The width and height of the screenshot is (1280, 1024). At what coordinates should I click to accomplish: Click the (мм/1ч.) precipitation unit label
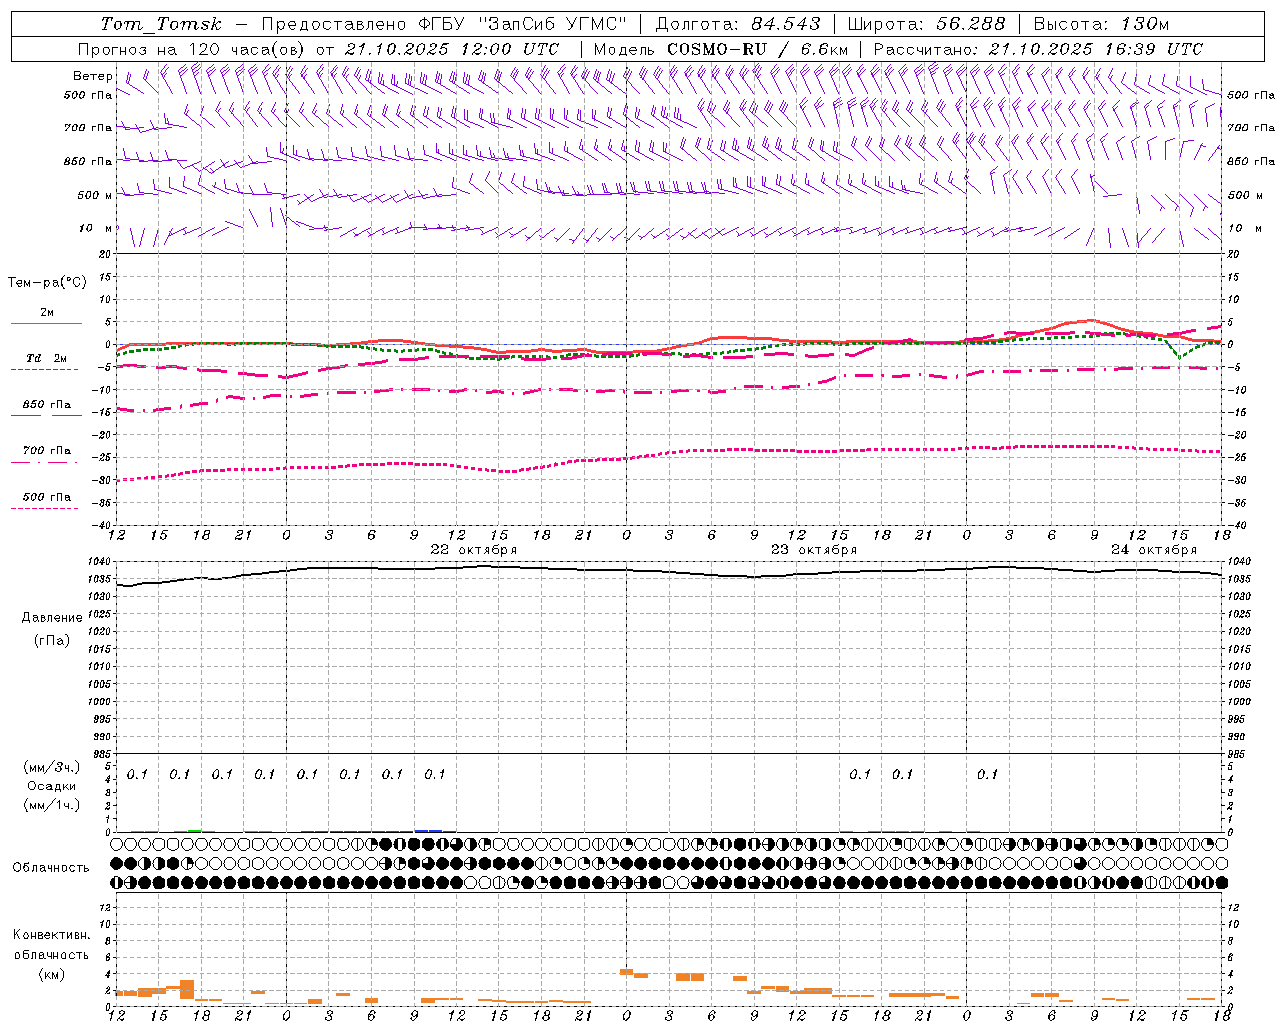coord(52,805)
